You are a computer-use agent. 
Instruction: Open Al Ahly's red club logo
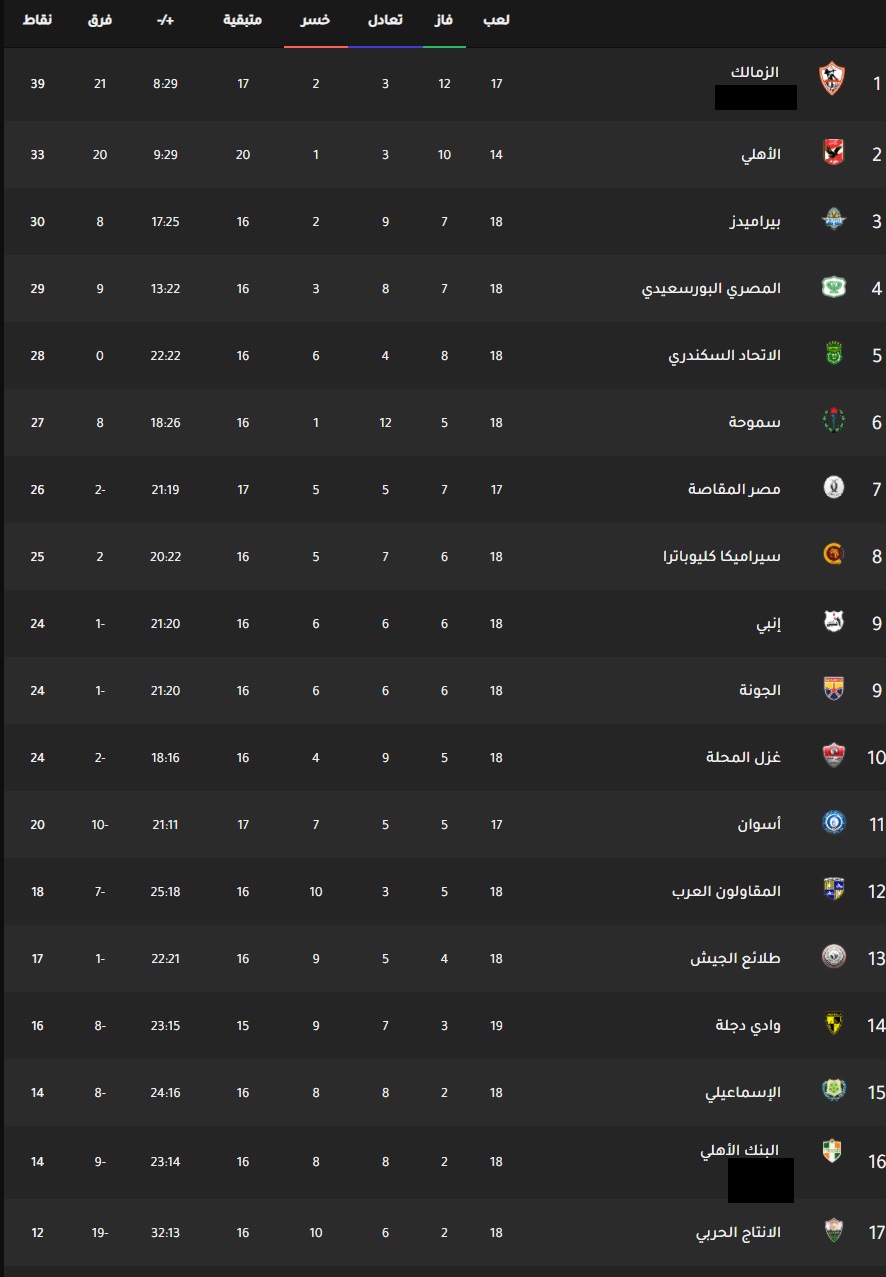(x=832, y=153)
